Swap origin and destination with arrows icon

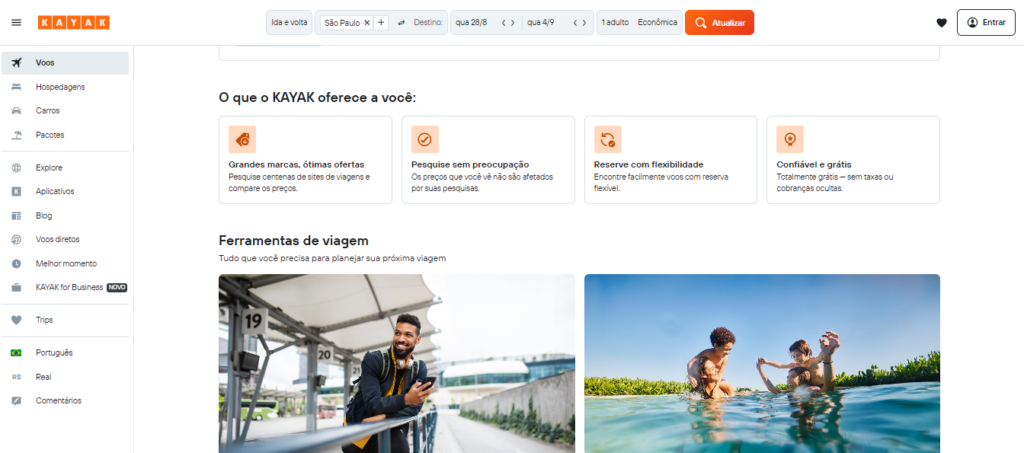401,22
